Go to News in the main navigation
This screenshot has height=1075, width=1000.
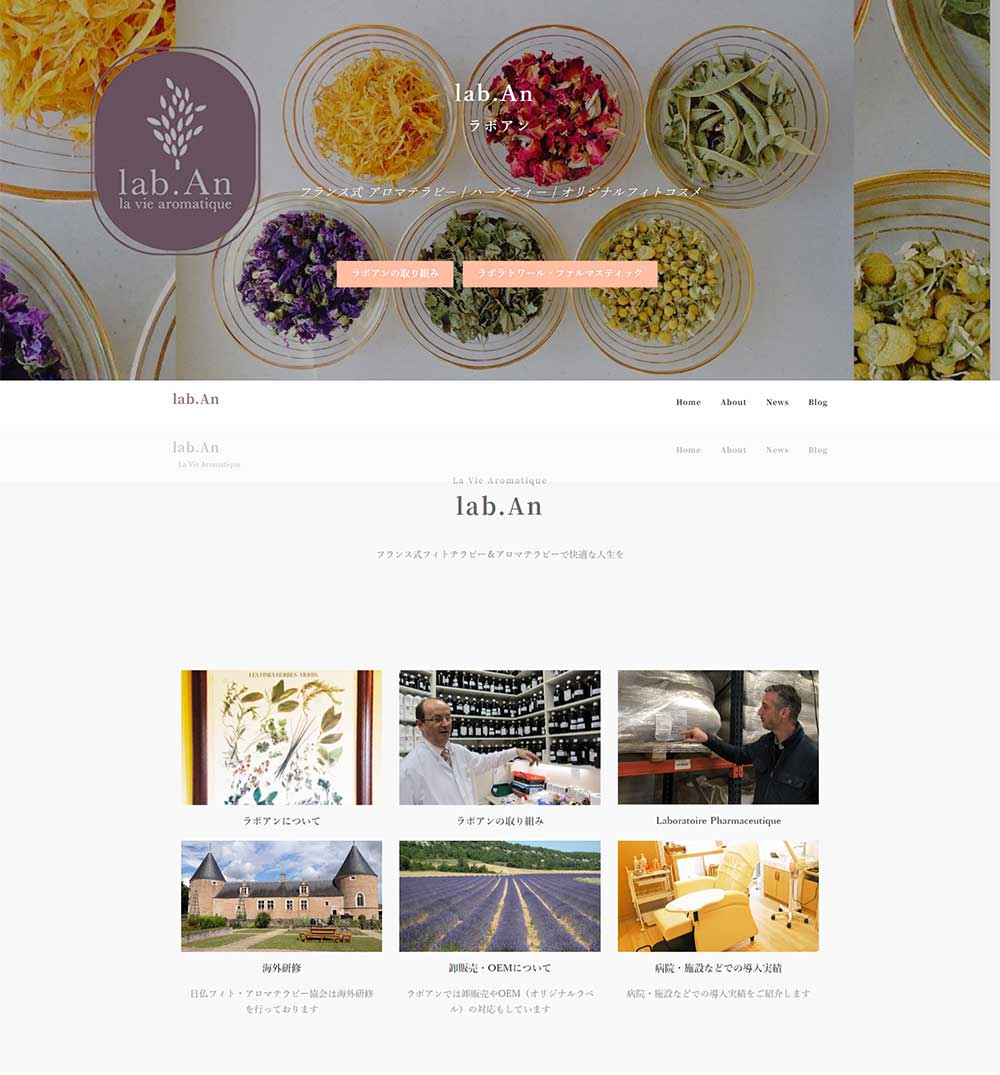777,402
